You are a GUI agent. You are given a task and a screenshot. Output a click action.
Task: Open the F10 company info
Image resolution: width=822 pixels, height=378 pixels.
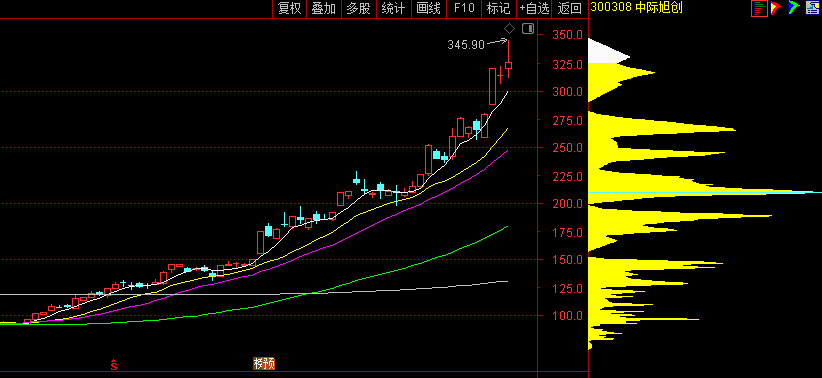463,8
